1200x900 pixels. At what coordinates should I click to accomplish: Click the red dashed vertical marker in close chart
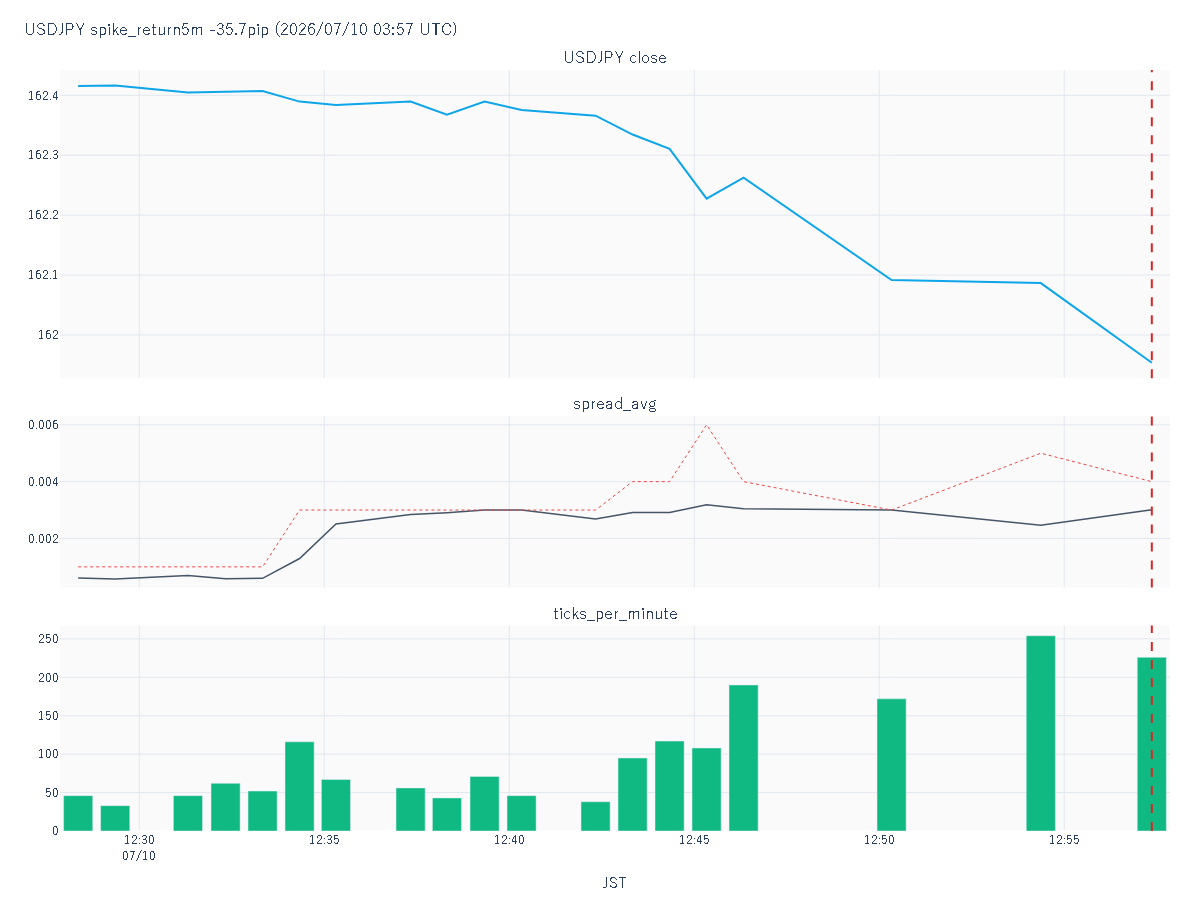tap(1152, 224)
